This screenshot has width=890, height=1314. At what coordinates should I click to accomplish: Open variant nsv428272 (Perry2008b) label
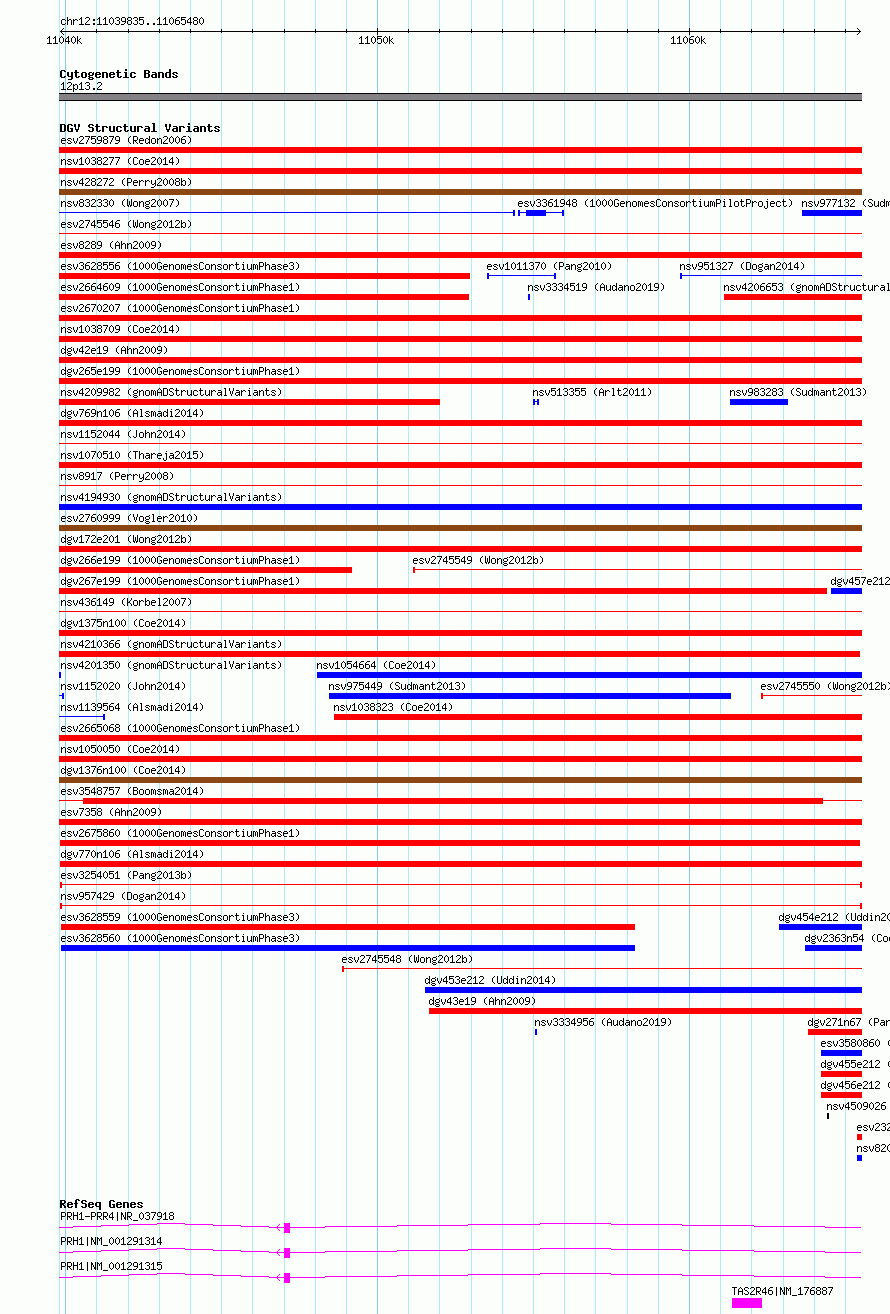point(126,182)
